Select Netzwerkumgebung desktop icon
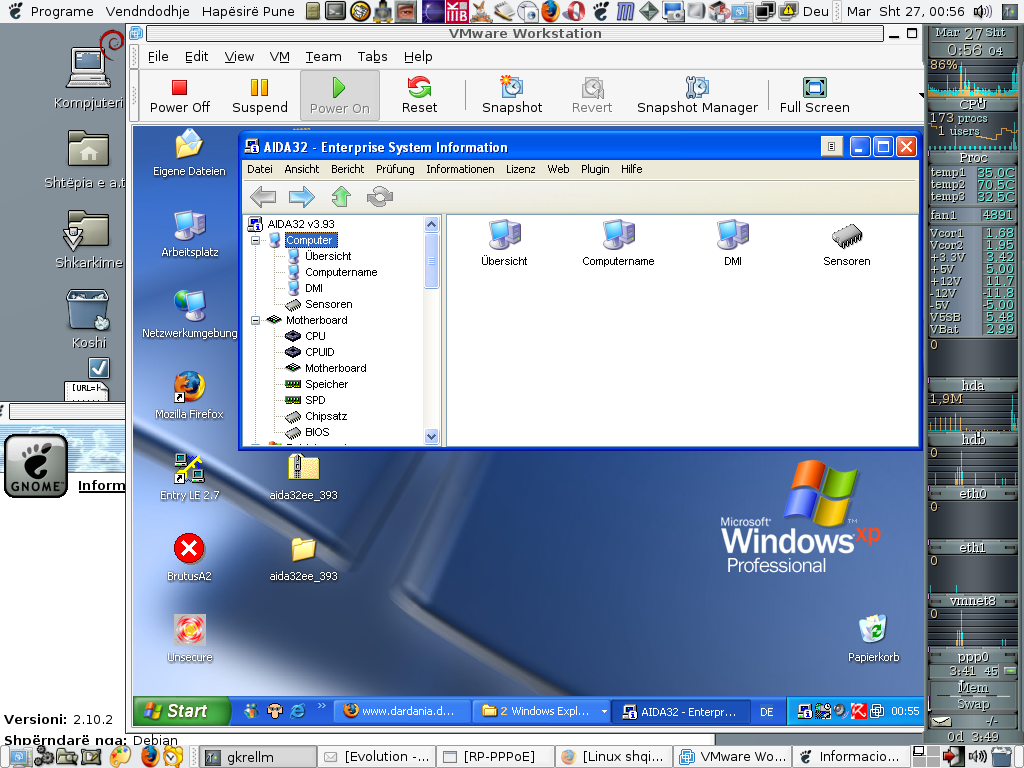The image size is (1024, 768). [189, 315]
